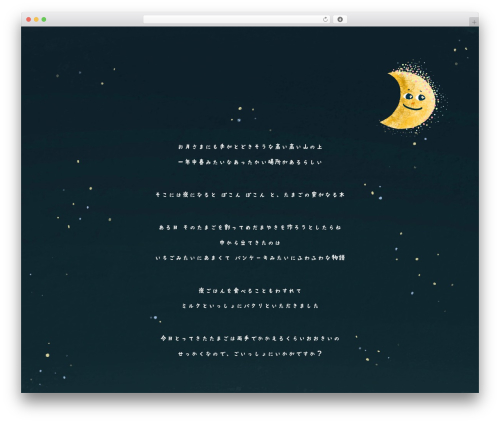Click the line starting "ミルクといっしょに"

(x=250, y=306)
